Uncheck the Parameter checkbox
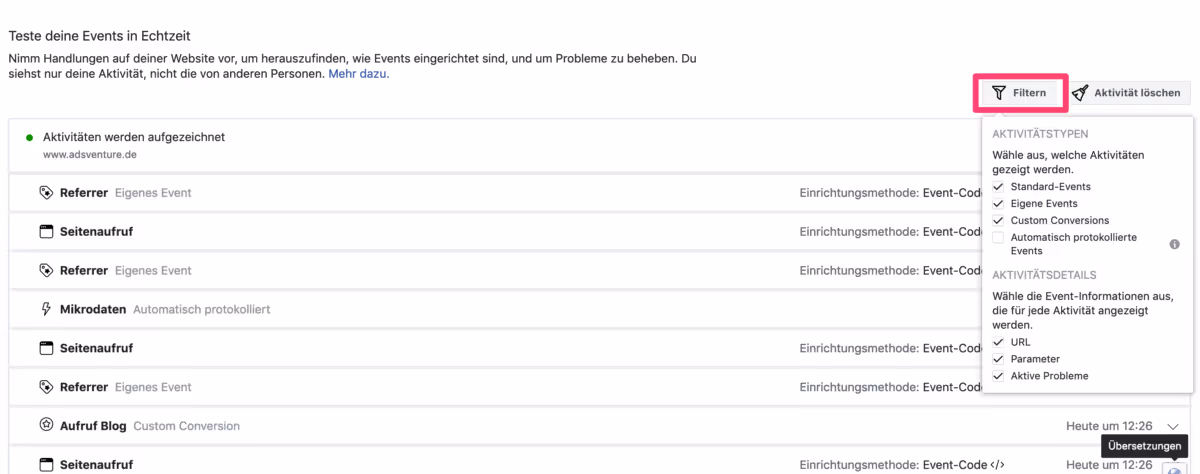 pos(998,359)
